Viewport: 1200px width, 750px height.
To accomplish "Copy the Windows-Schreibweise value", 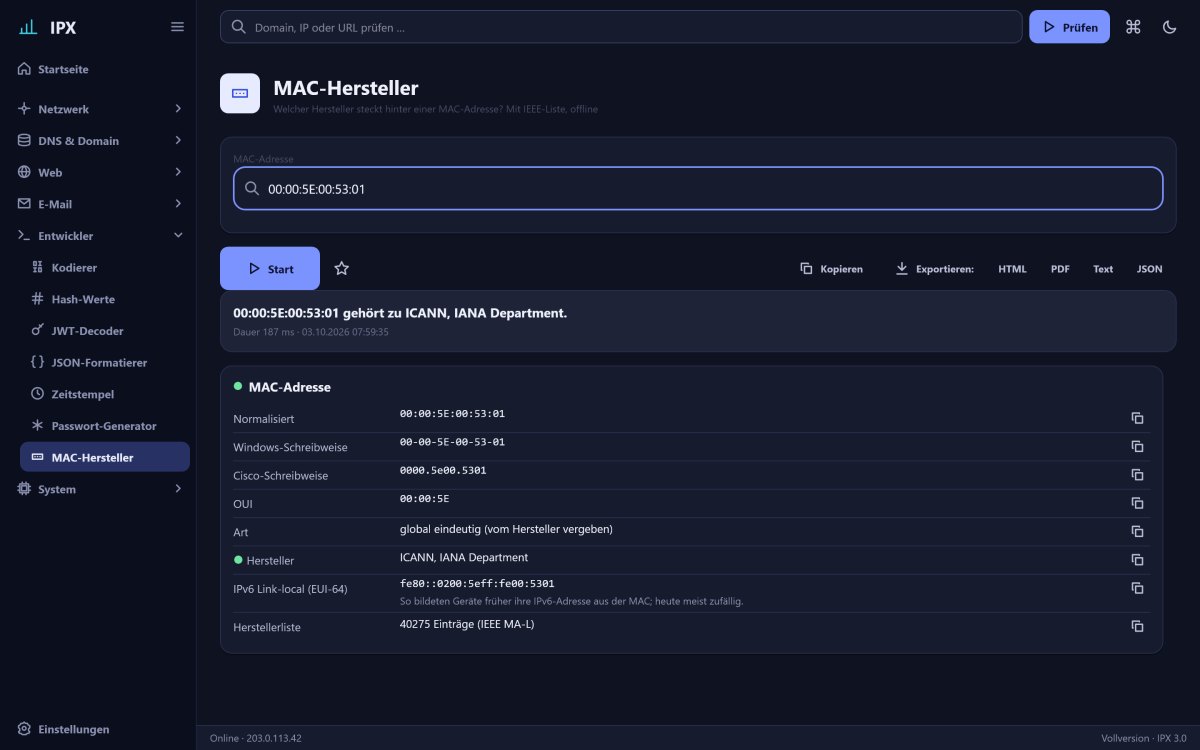I will 1137,446.
